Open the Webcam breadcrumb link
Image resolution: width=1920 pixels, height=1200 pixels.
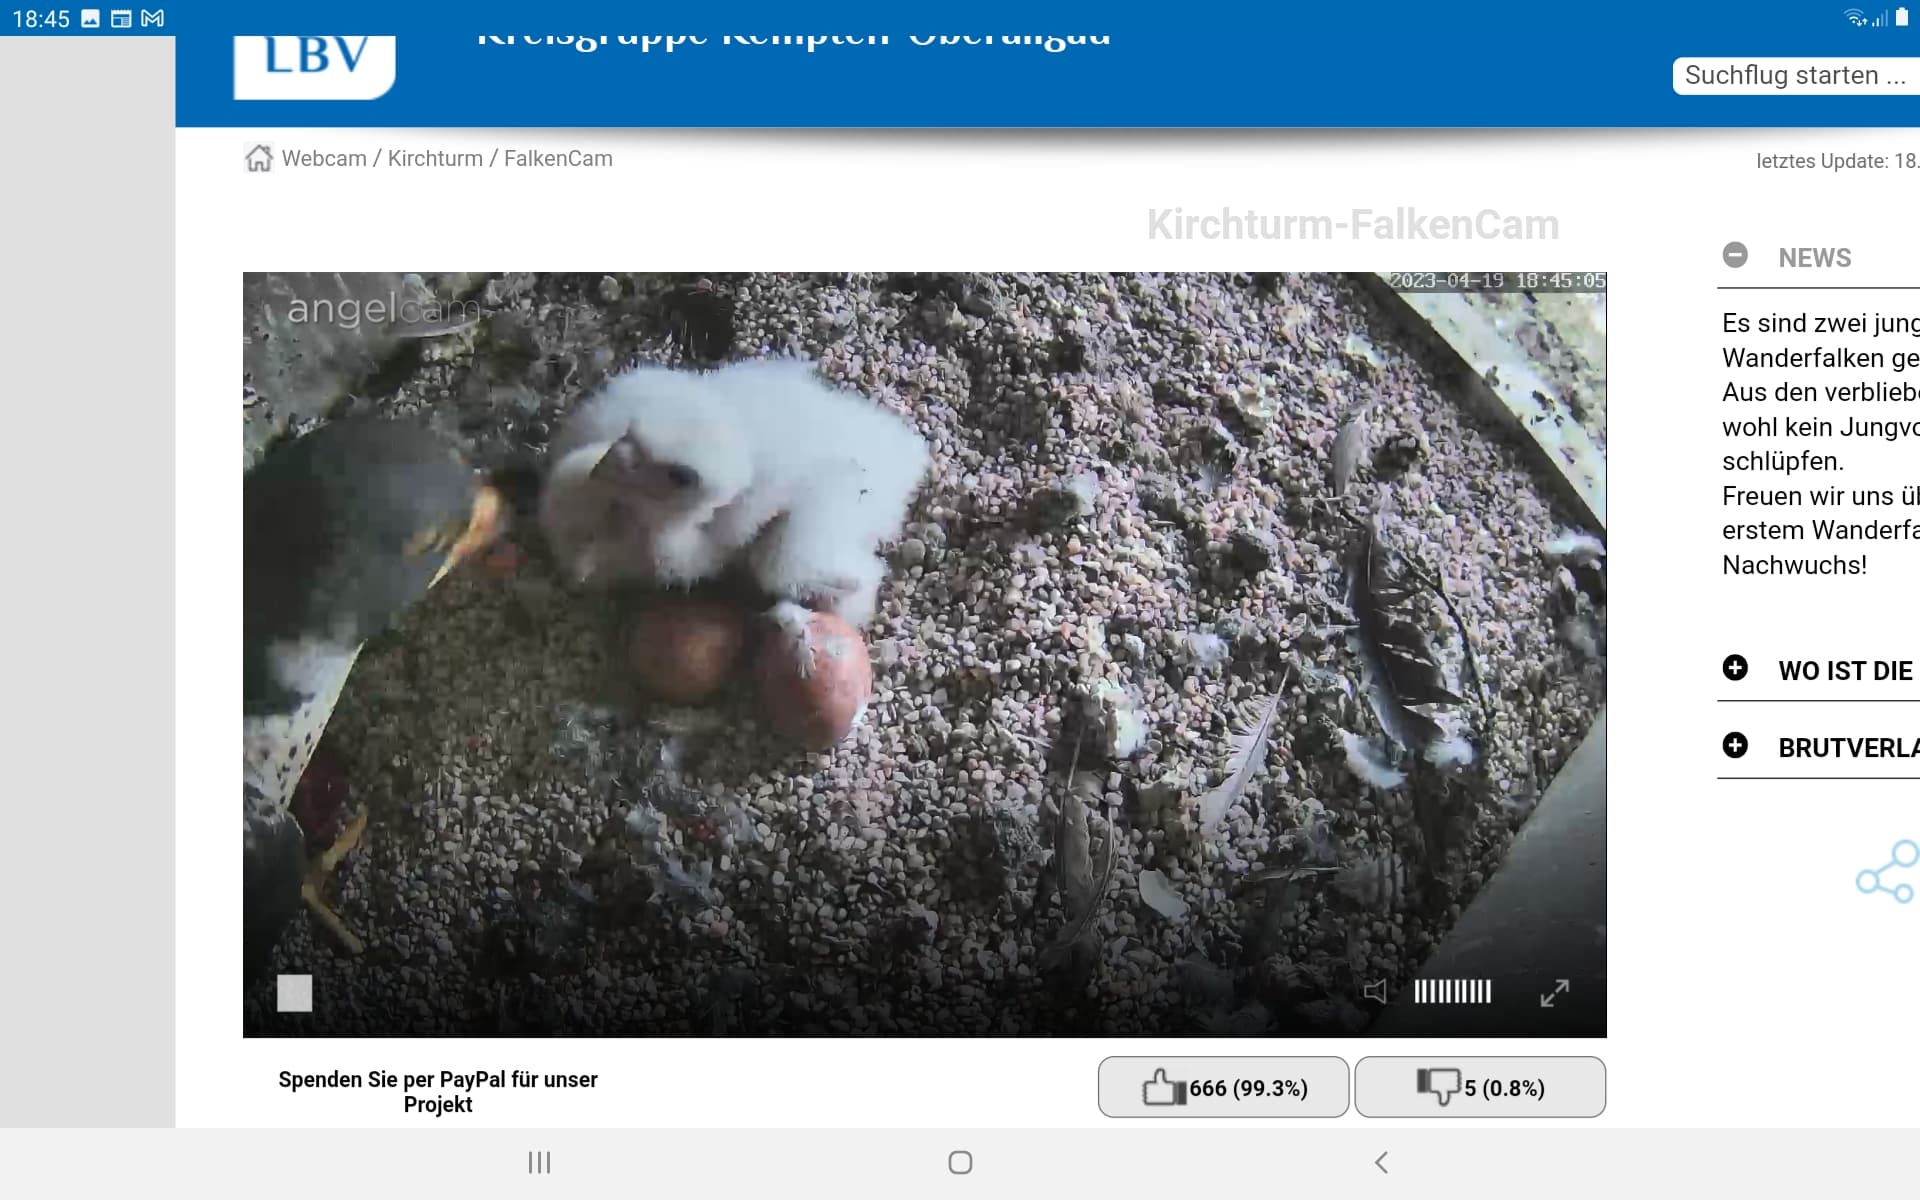[x=324, y=158]
